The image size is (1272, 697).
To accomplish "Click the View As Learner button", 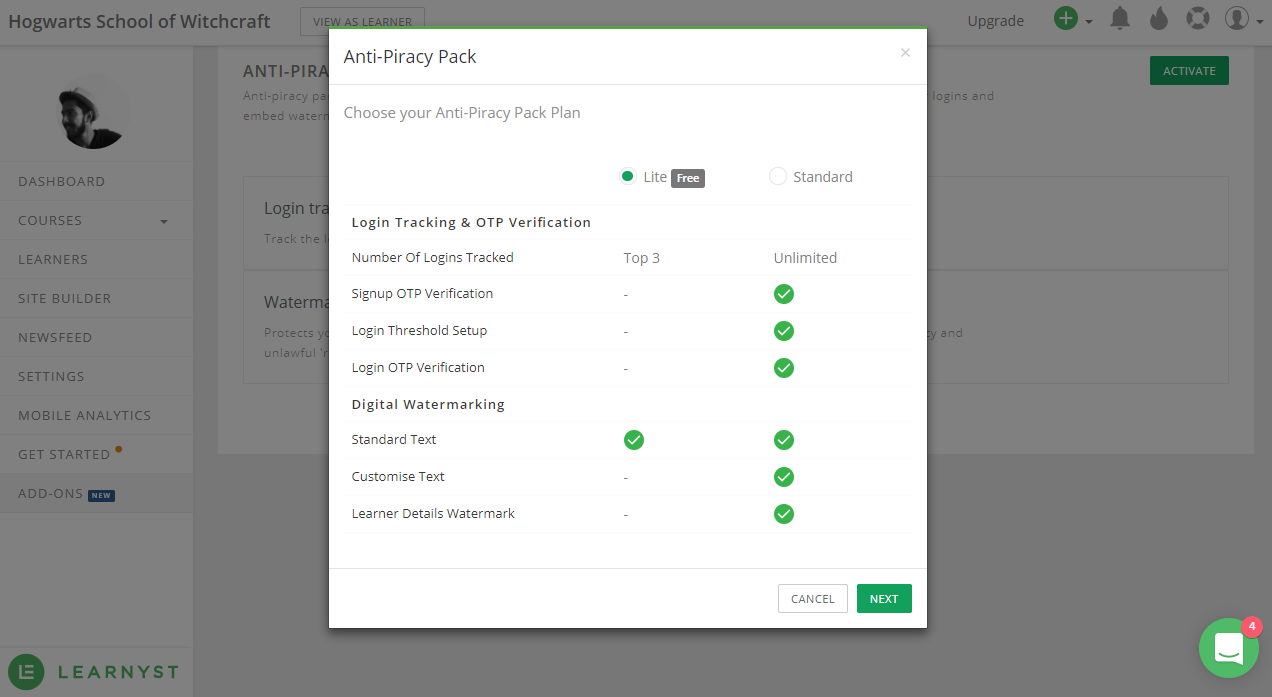I will (362, 21).
